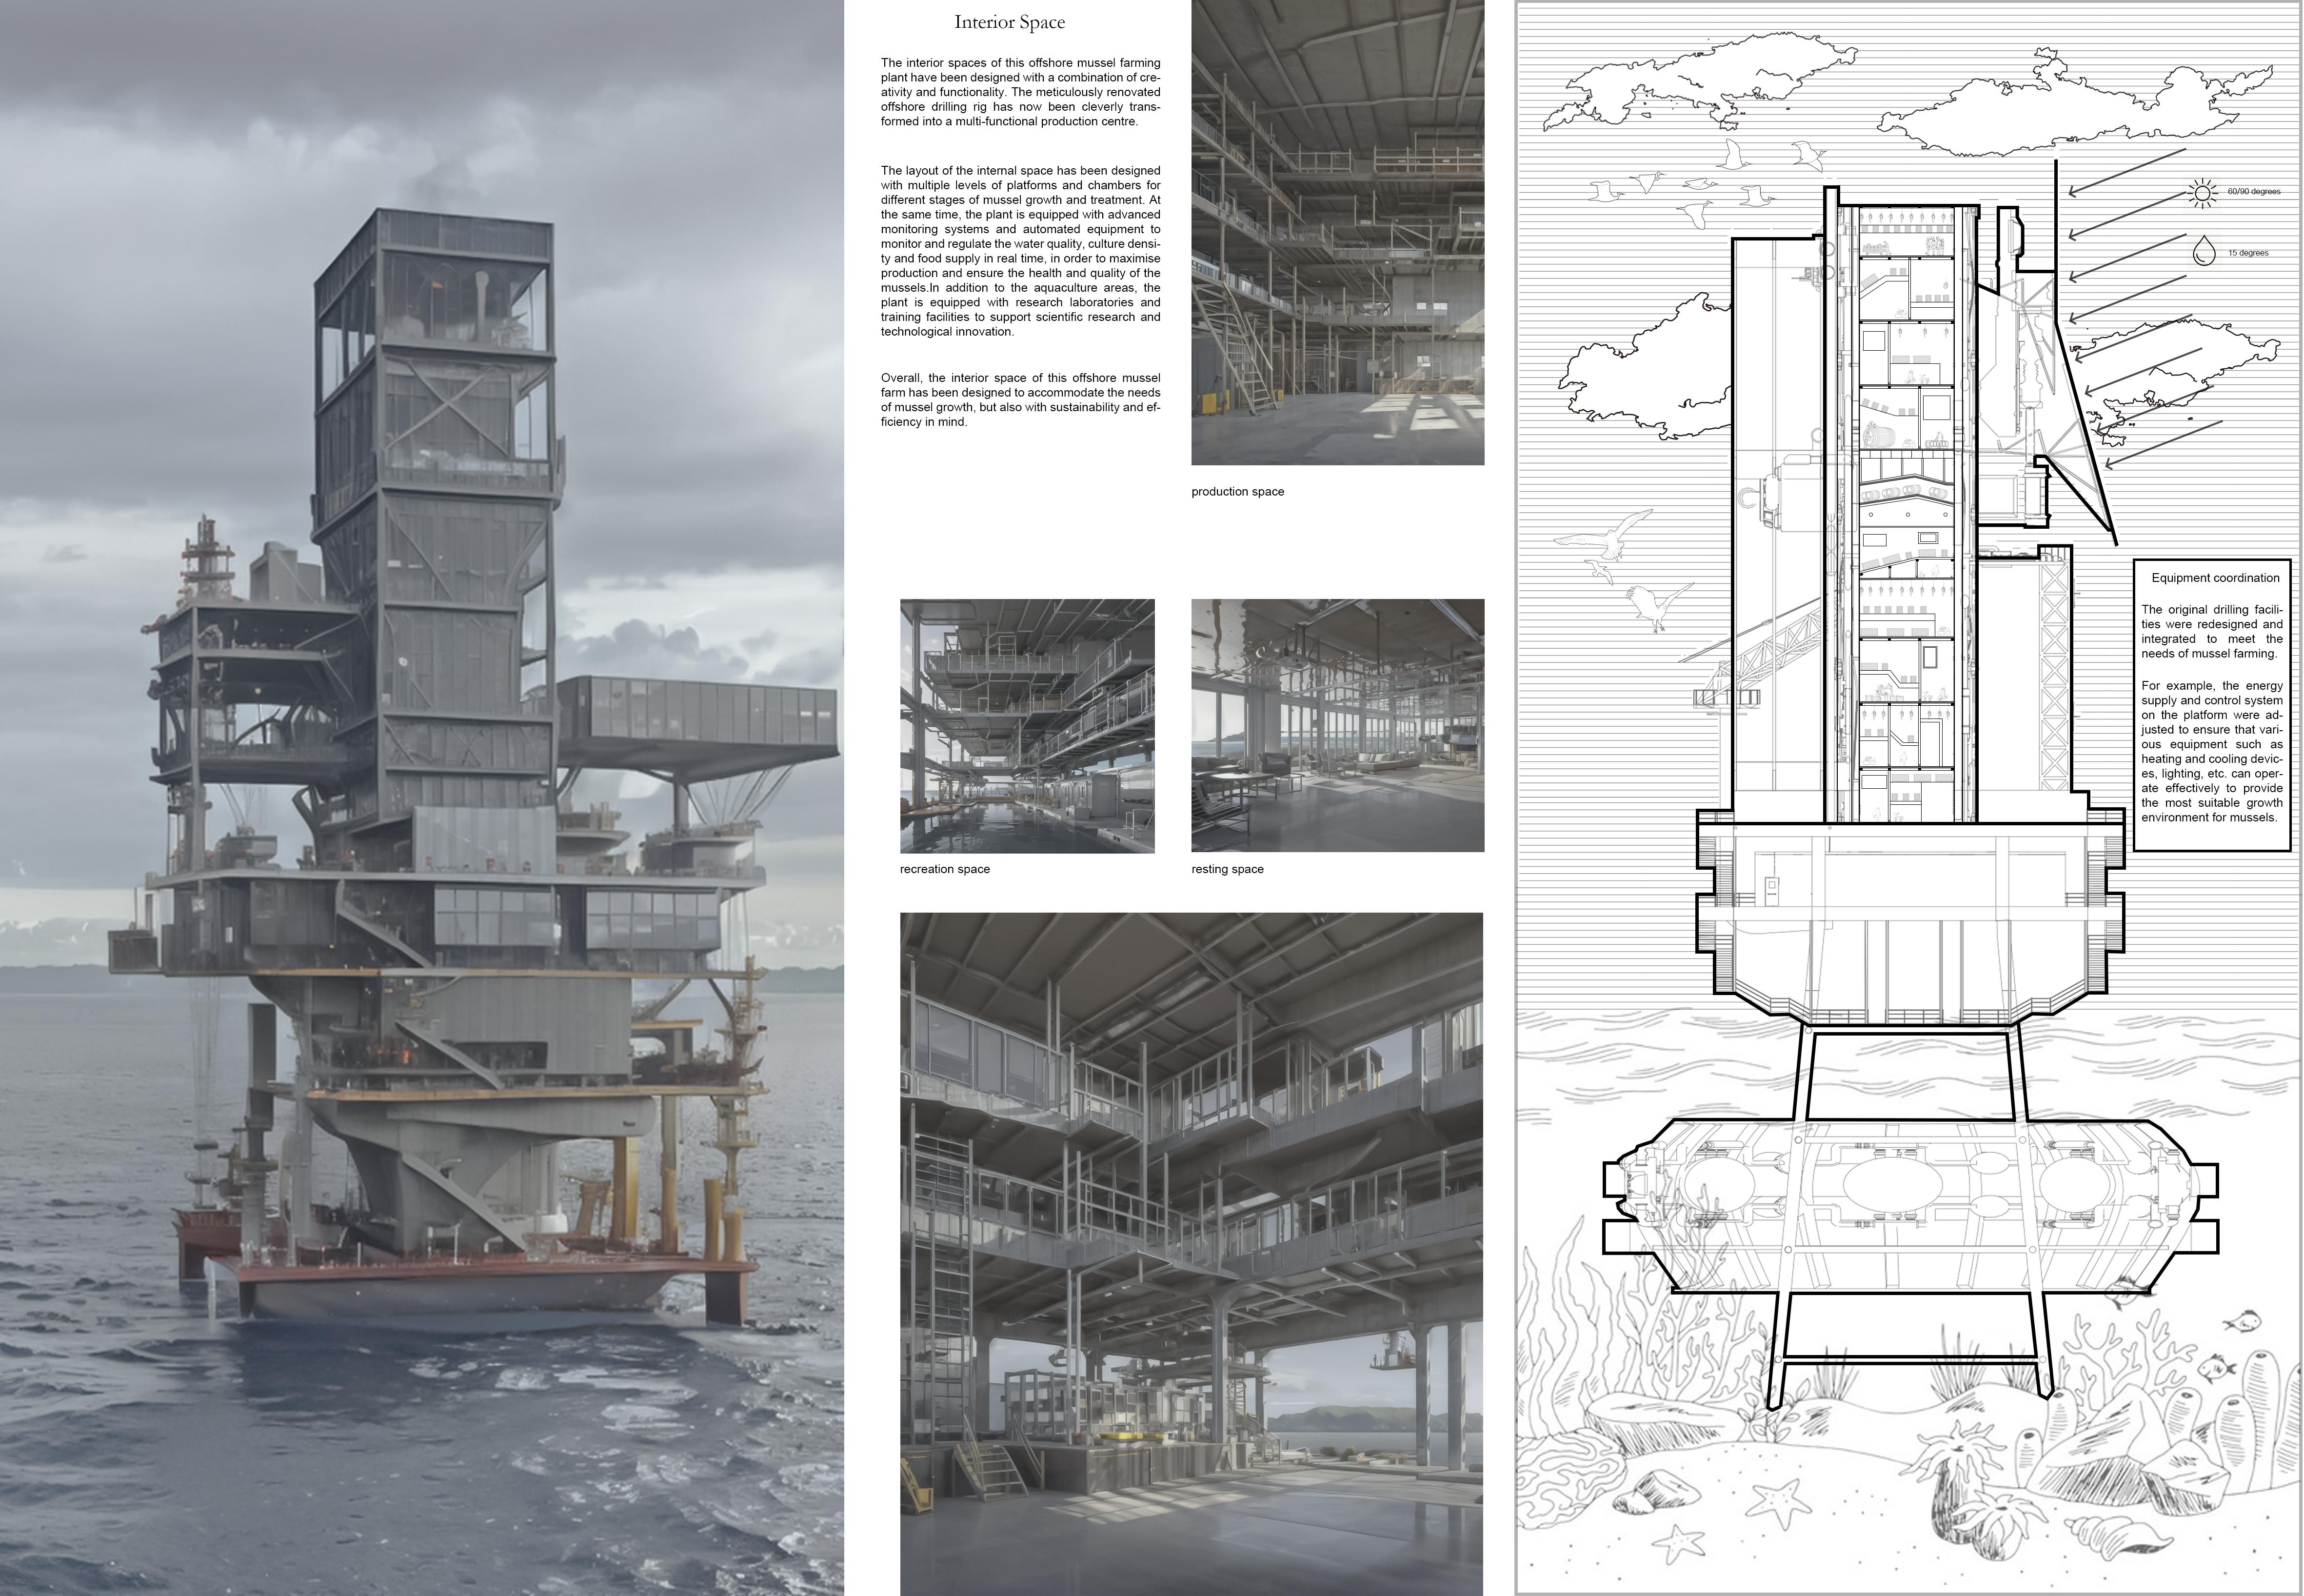Click the water droplet icon beside 15 degrees
This screenshot has width=2304, height=1596.
[2203, 251]
